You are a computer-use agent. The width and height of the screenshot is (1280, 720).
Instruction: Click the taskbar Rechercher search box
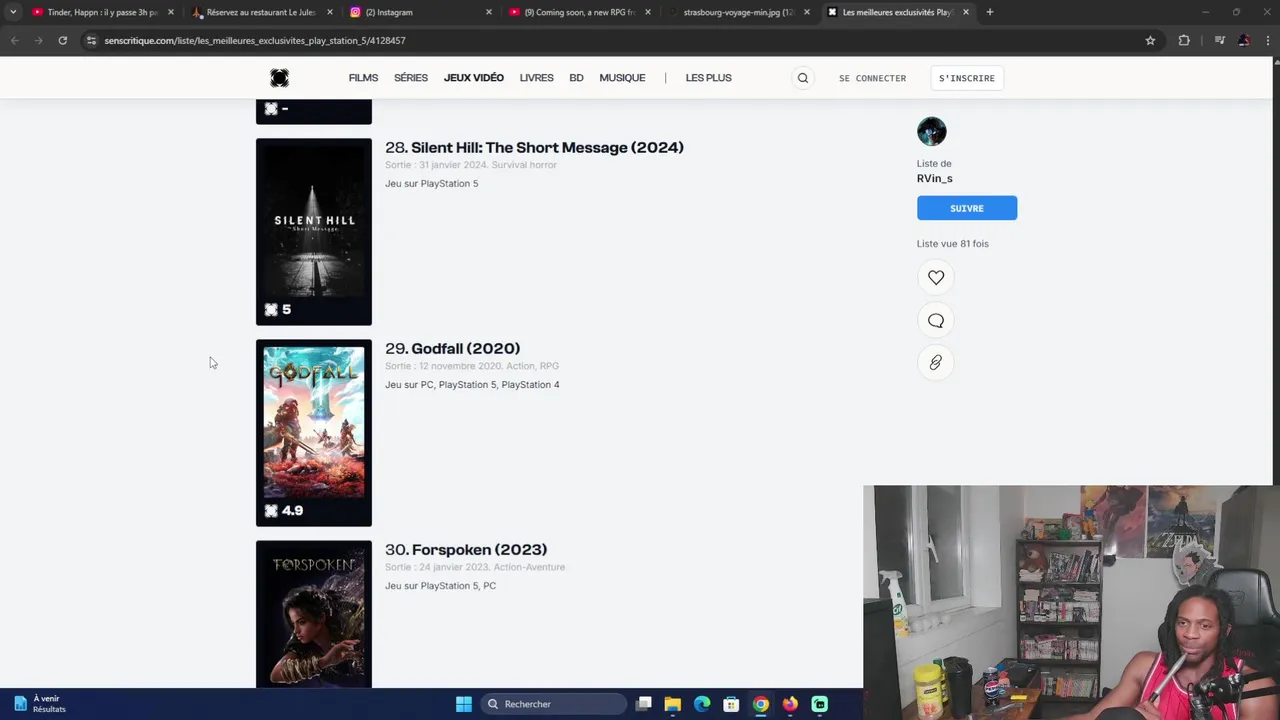(553, 704)
